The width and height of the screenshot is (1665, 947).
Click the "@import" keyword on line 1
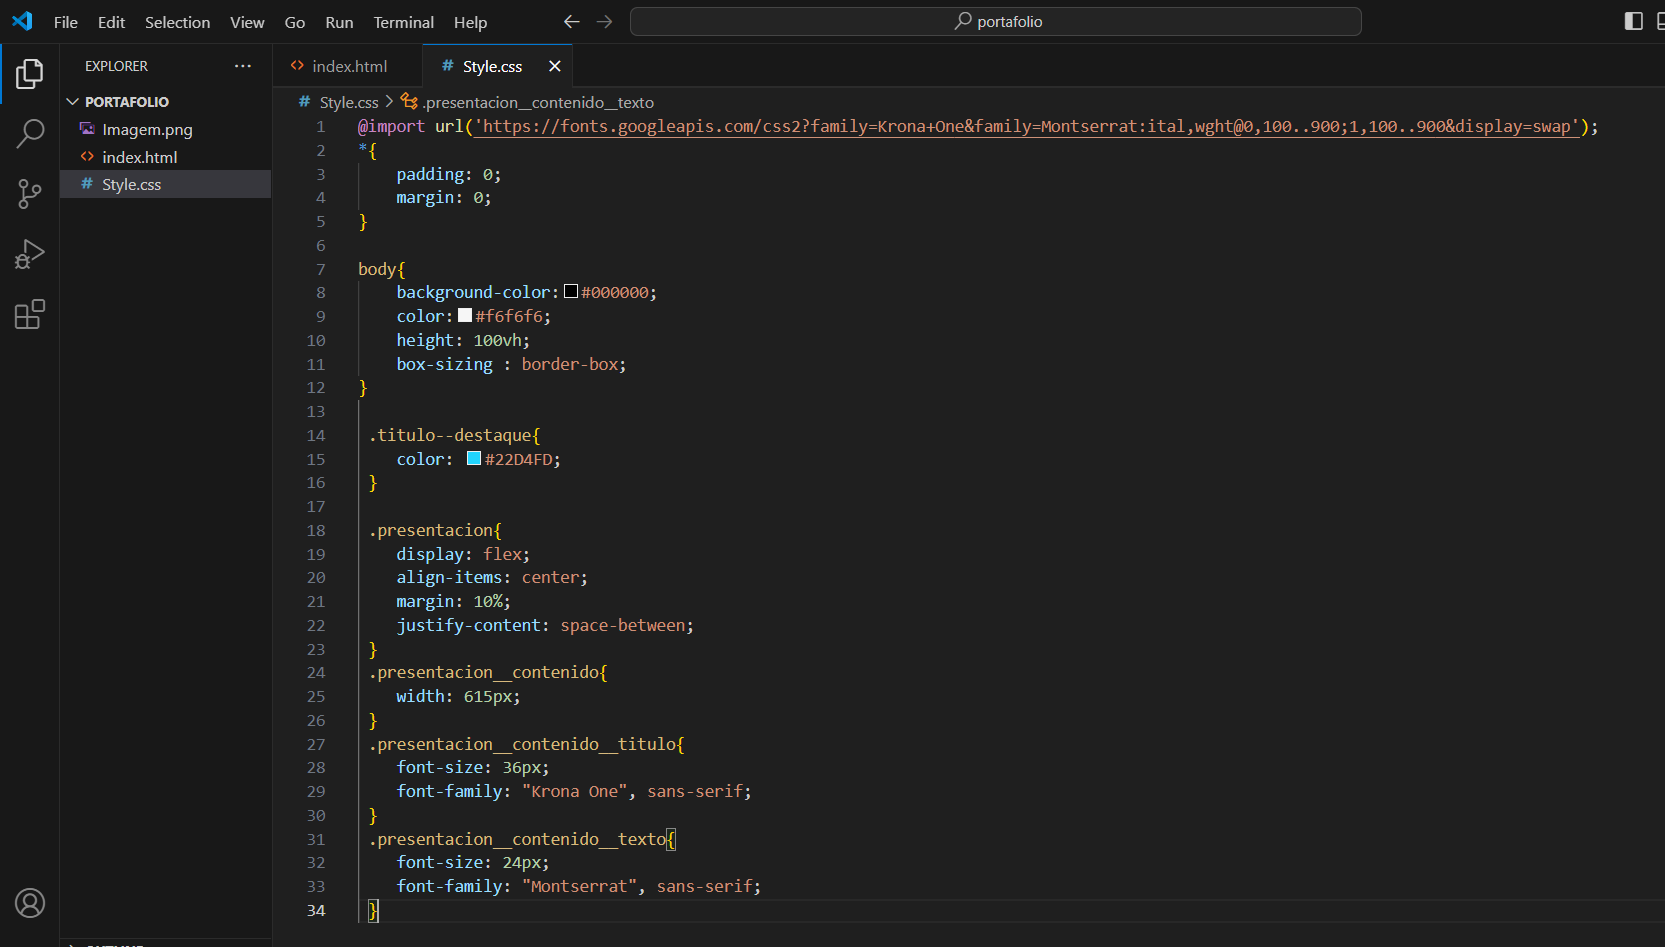click(x=391, y=126)
